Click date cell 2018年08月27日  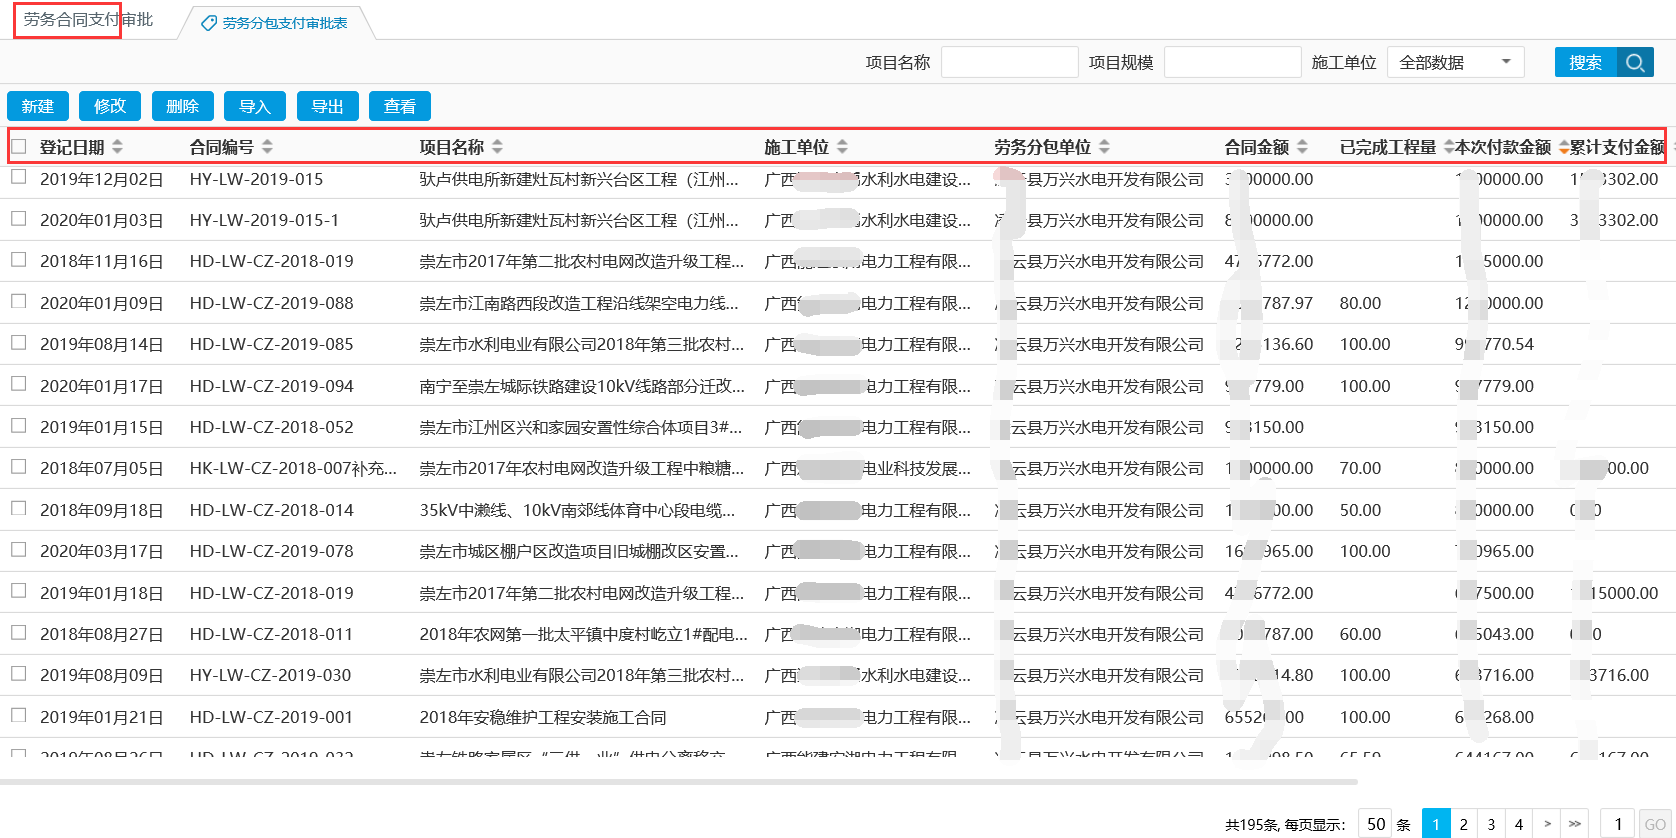[x=101, y=634]
